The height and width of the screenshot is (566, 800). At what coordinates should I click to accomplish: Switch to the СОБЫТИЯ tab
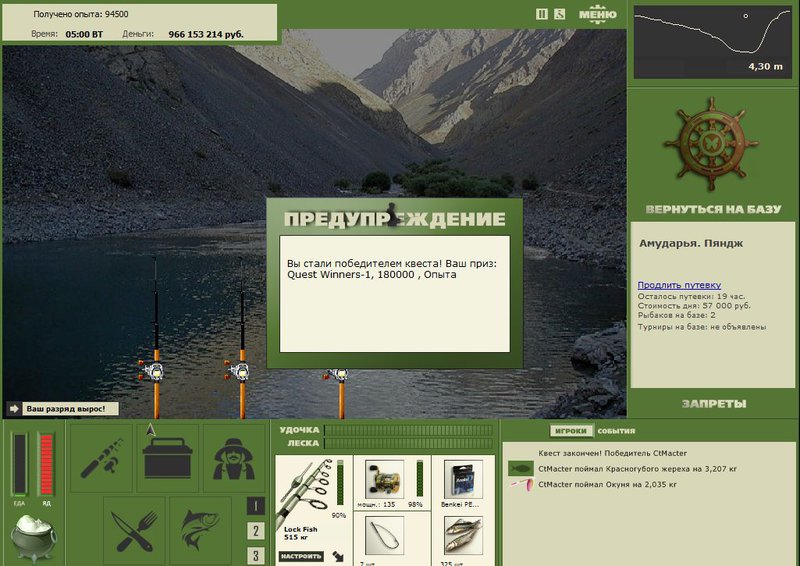click(x=616, y=431)
